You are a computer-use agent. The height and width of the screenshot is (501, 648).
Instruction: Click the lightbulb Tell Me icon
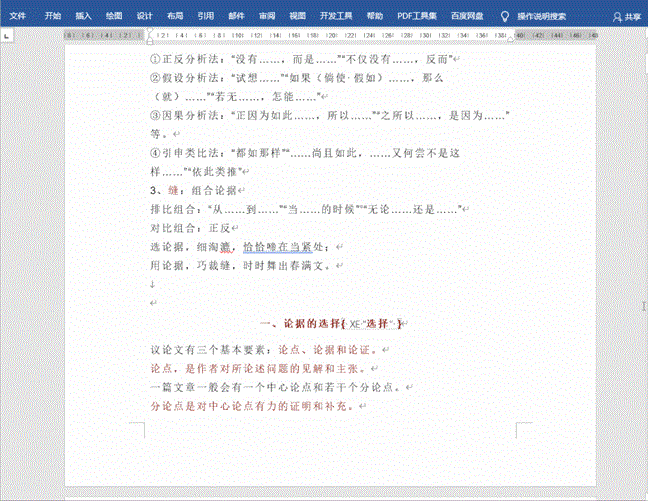point(504,16)
